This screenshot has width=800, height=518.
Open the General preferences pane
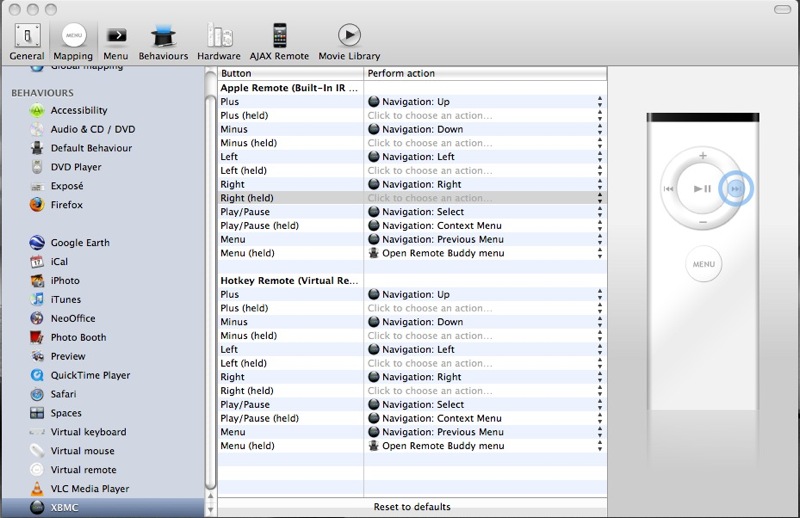(26, 41)
